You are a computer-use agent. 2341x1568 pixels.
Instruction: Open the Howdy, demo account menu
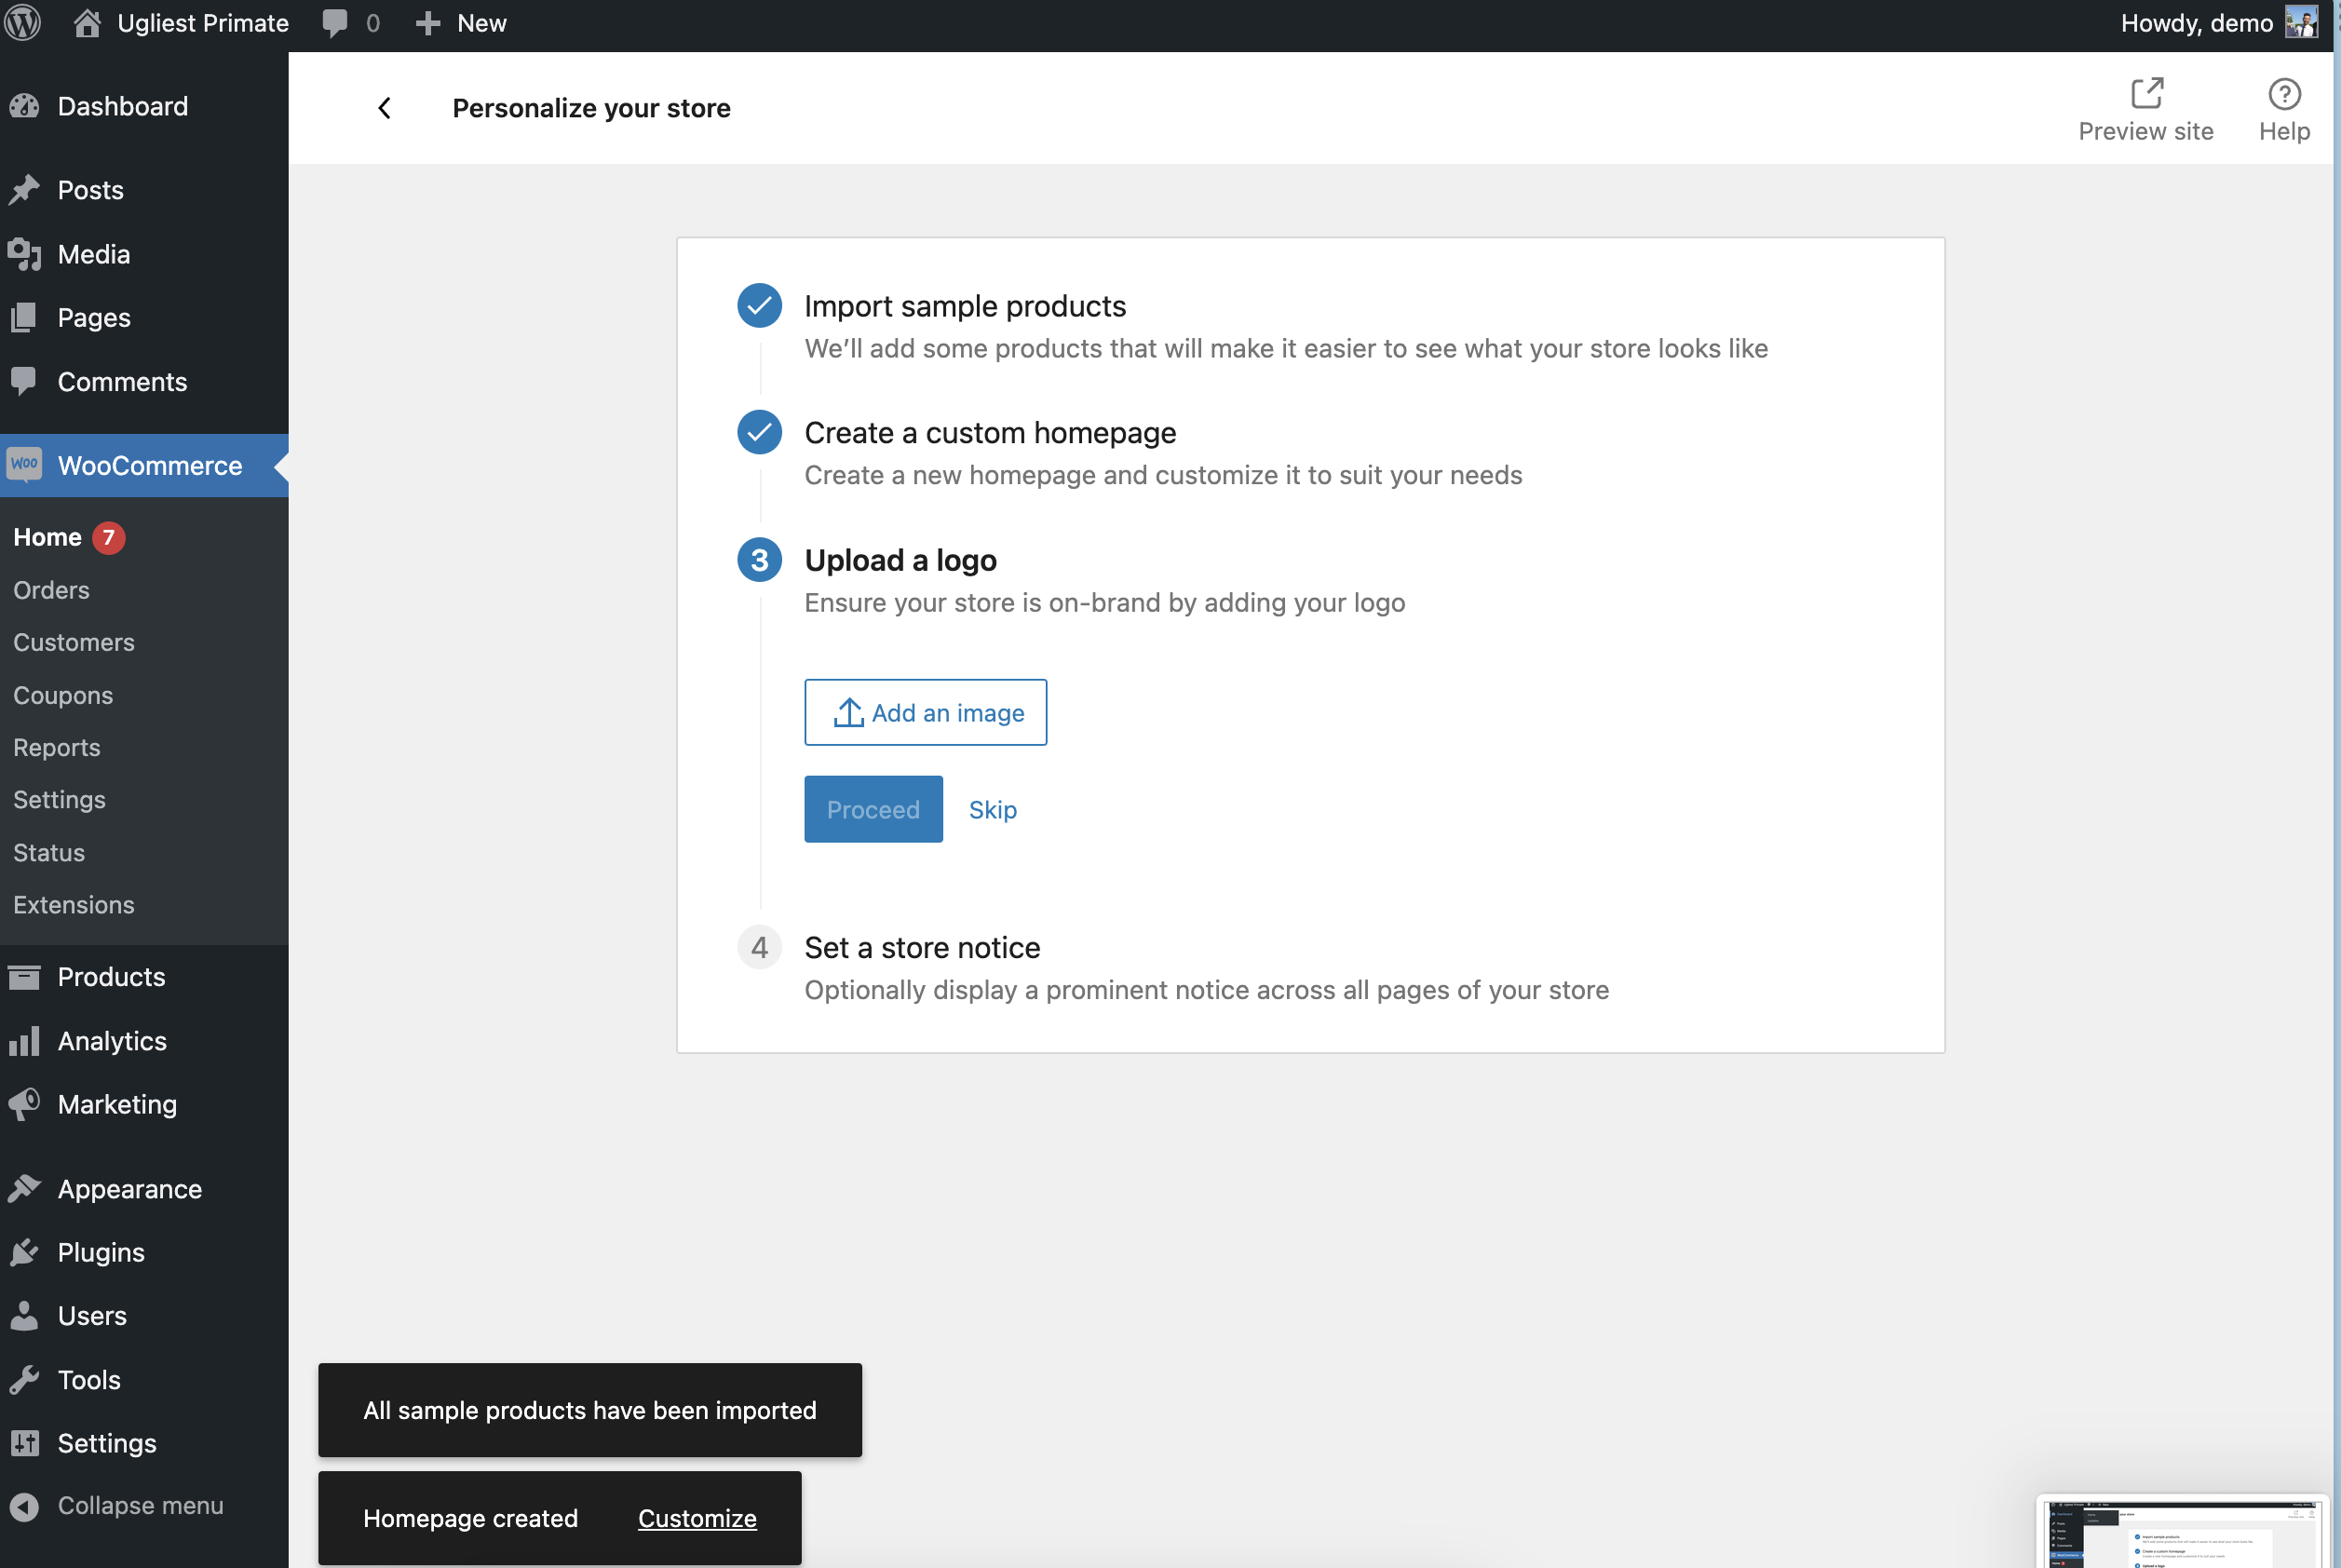click(x=2196, y=22)
